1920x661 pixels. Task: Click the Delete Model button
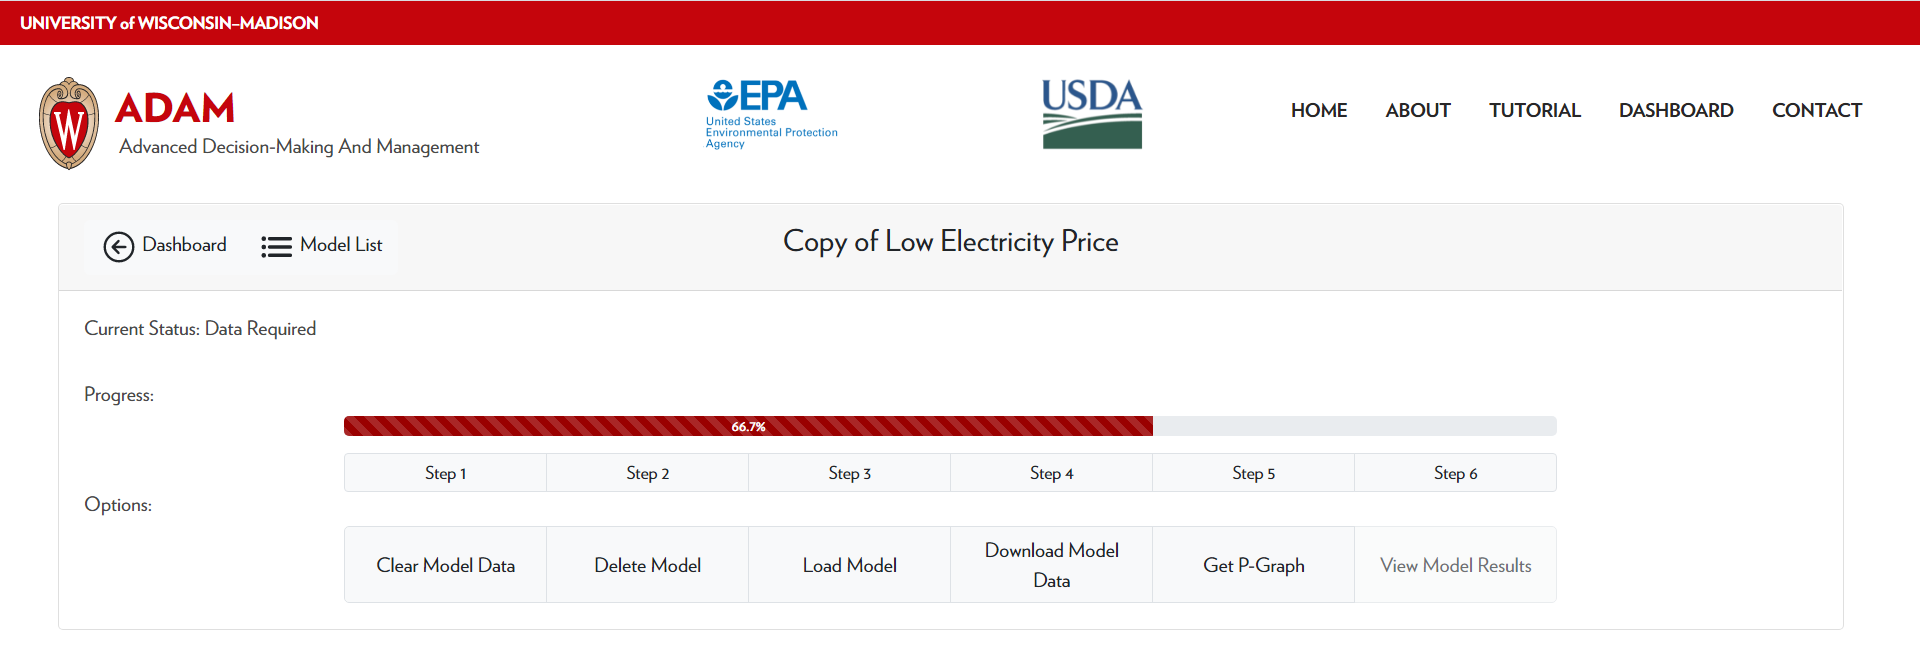647,565
